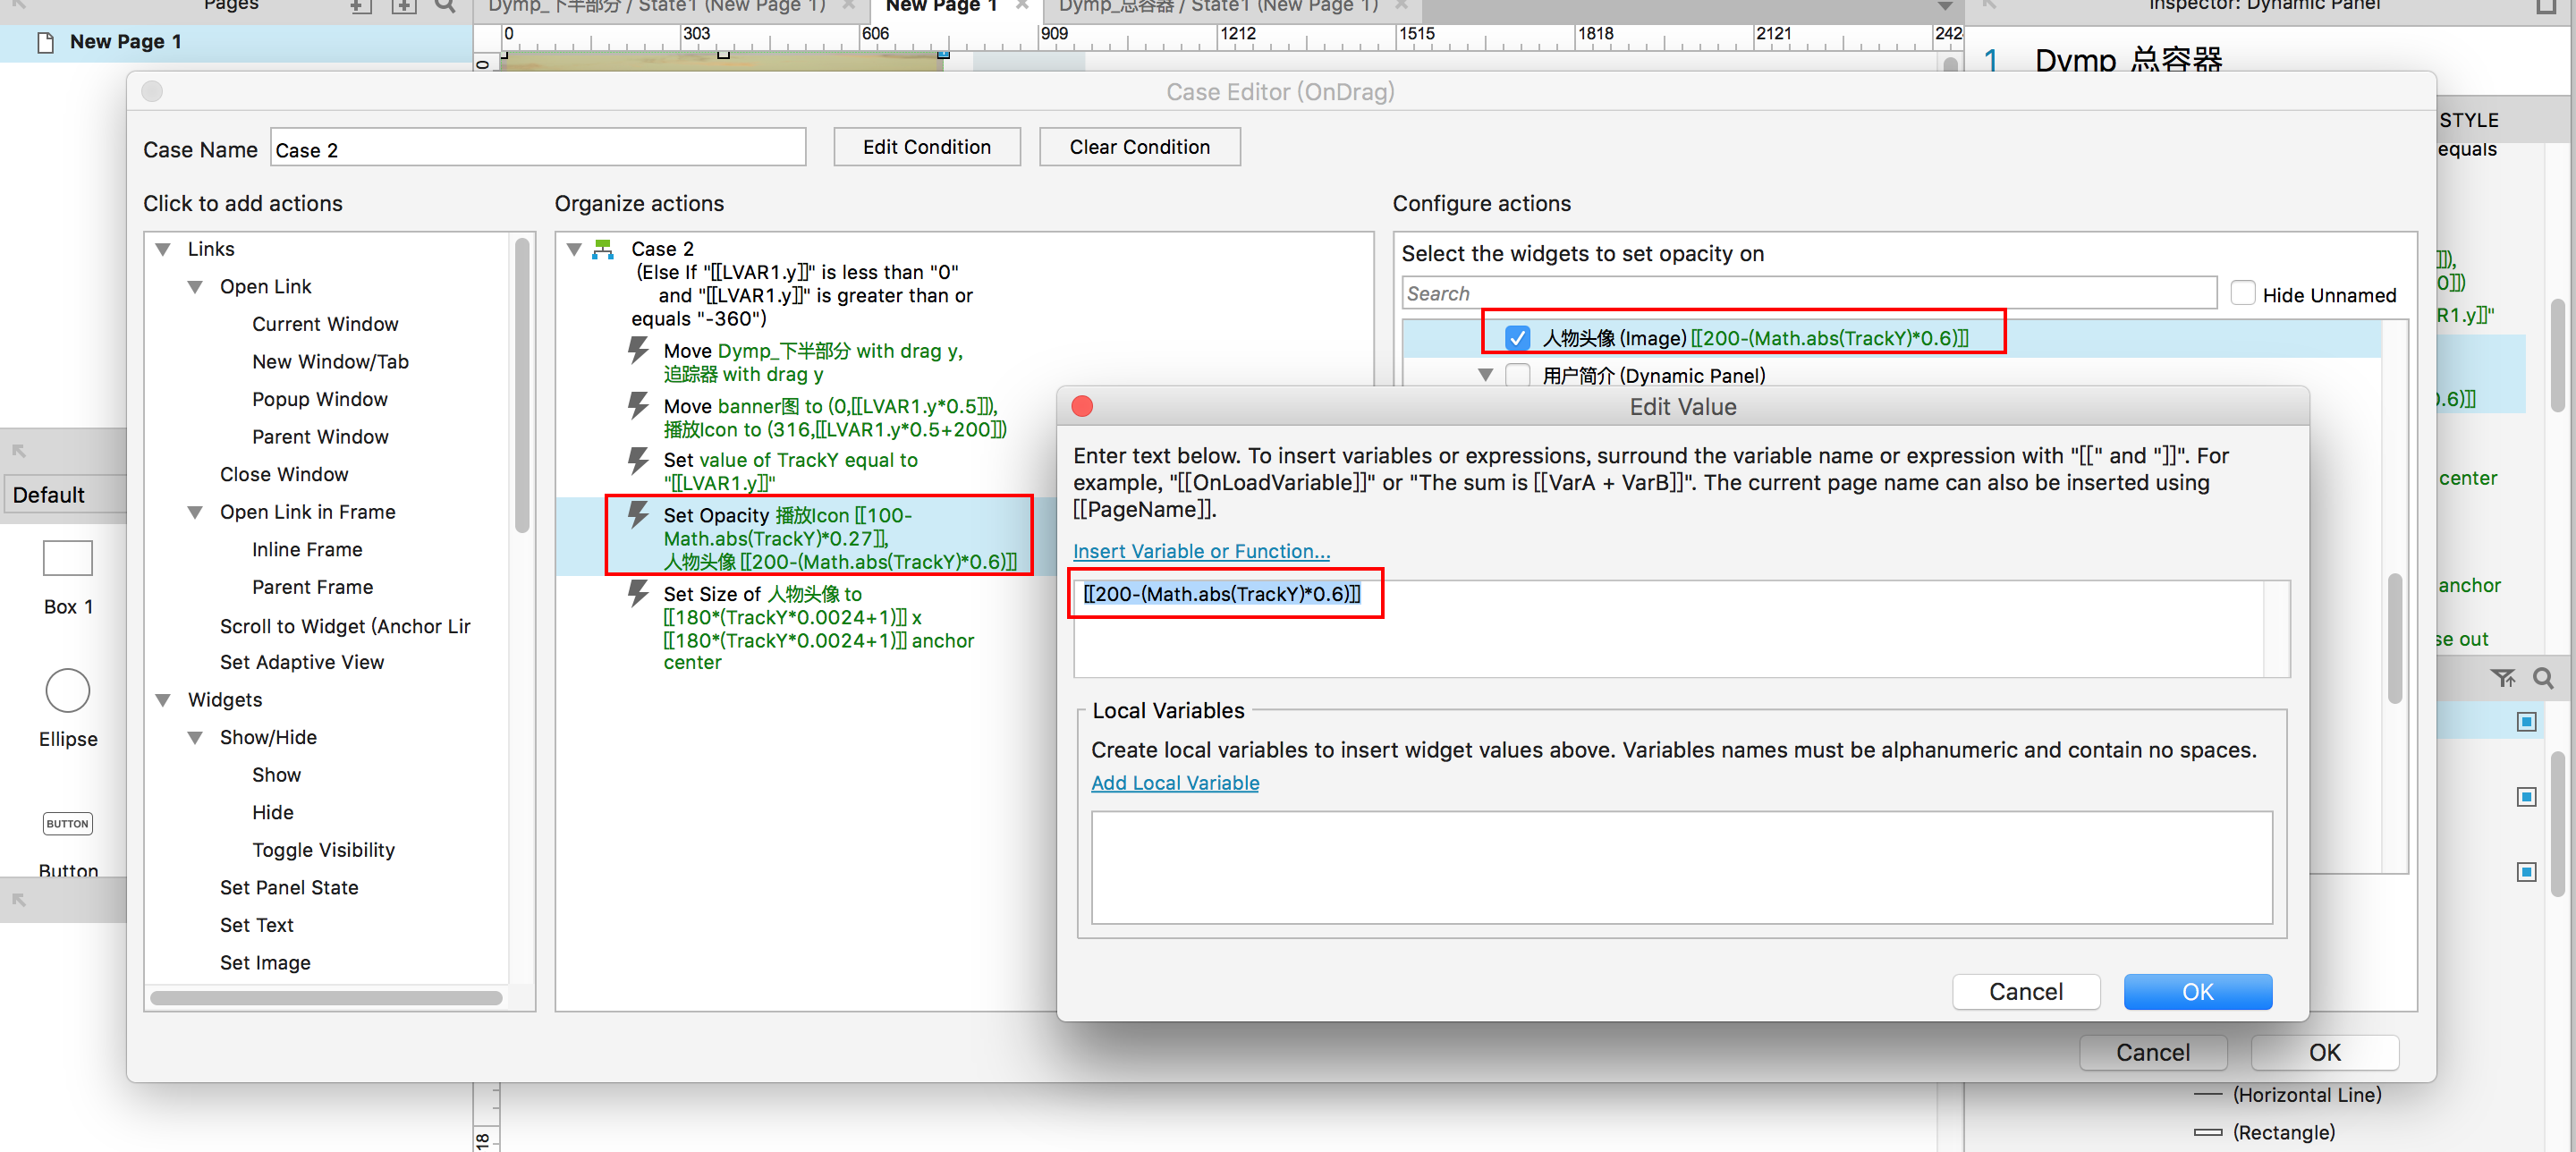Click the New Page 1 page icon
2576x1152 pixels.
click(x=45, y=42)
